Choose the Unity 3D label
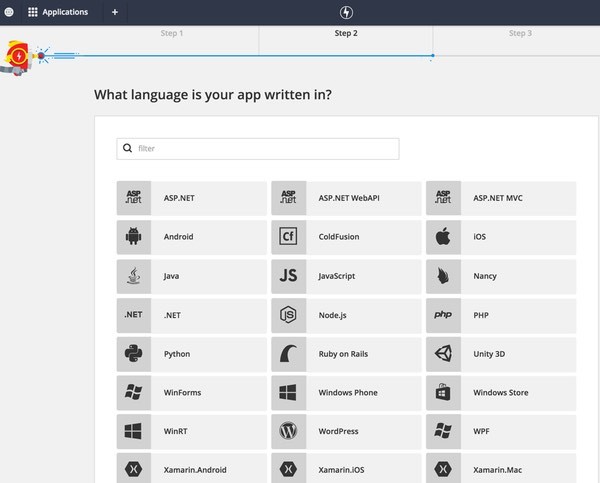The width and height of the screenshot is (600, 483). tap(489, 354)
